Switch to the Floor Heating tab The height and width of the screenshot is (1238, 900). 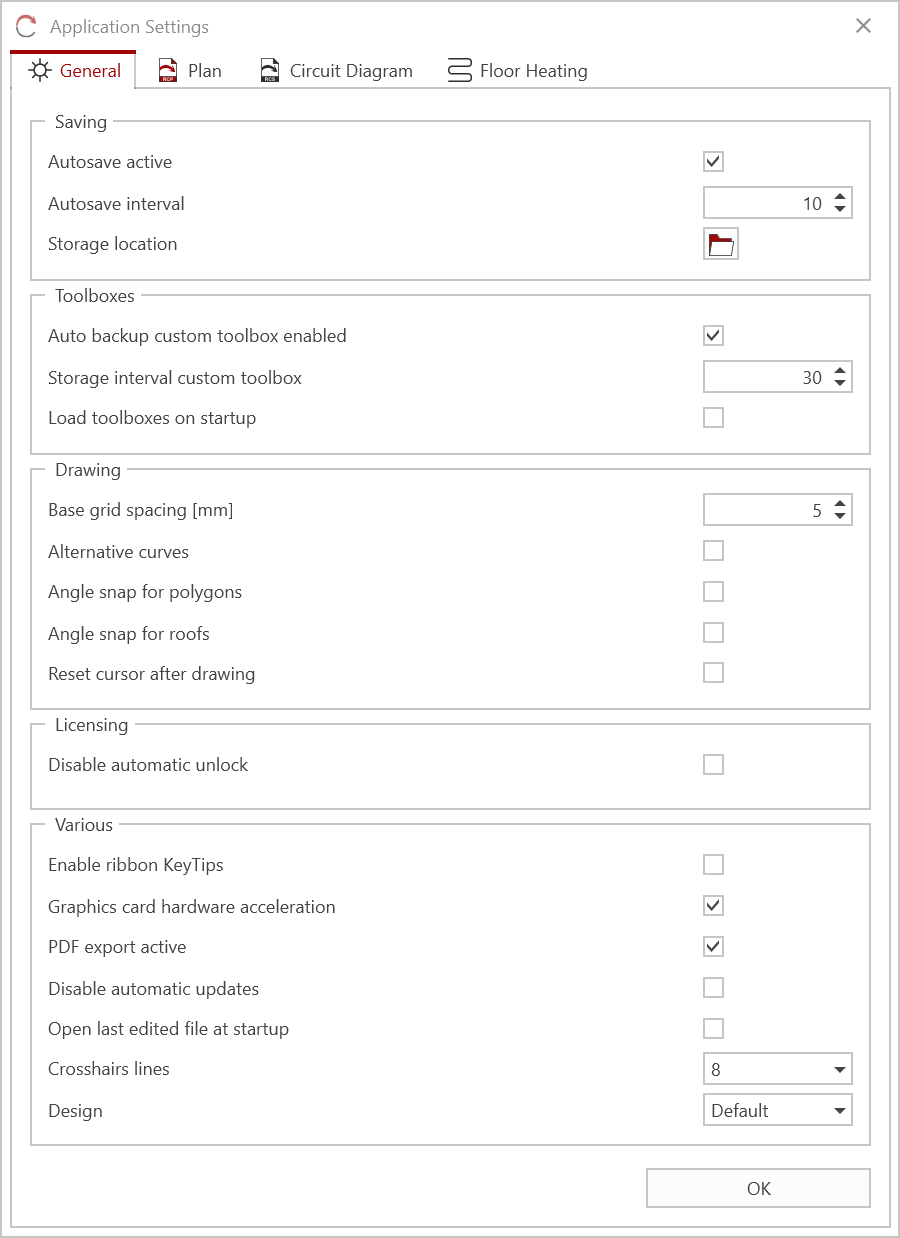(530, 70)
